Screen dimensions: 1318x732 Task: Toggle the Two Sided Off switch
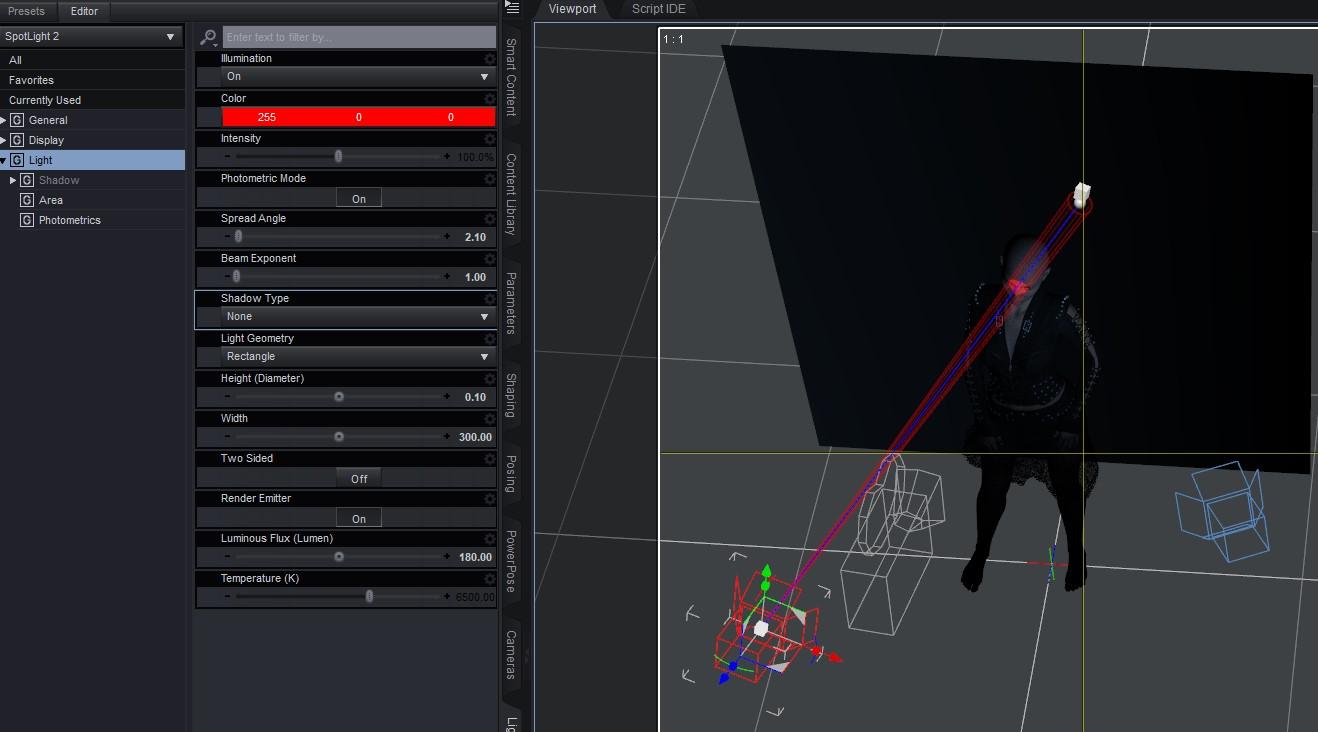click(x=359, y=478)
